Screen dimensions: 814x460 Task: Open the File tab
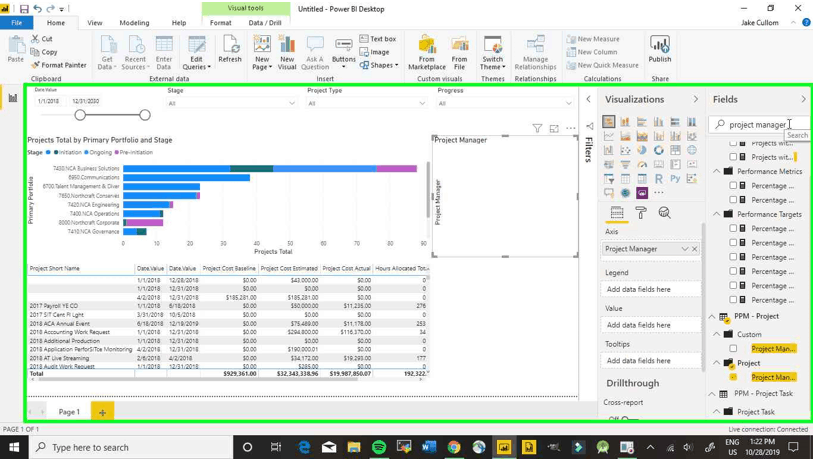(17, 23)
